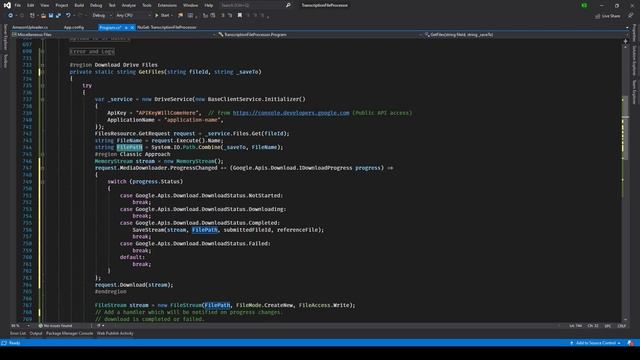Screen dimensions: 640x360
Task: Click the send feedback icon beside Live Share
Action: (x=630, y=16)
